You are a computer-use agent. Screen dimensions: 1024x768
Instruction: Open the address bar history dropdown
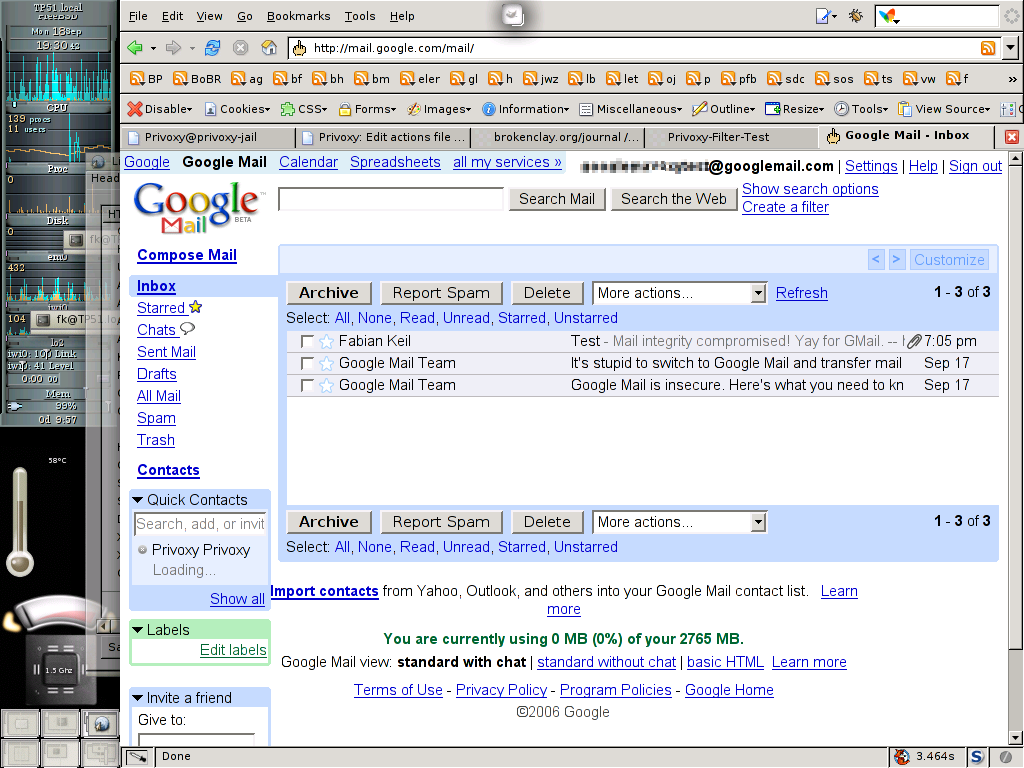(x=1011, y=48)
